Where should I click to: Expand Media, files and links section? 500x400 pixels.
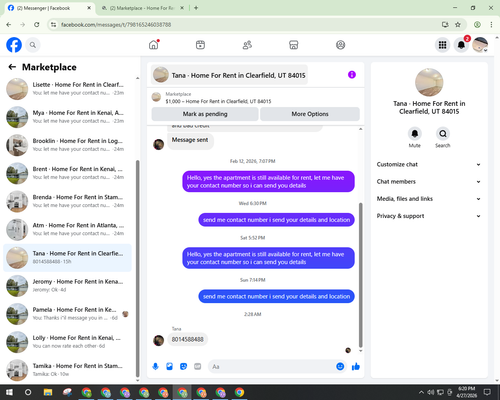429,199
